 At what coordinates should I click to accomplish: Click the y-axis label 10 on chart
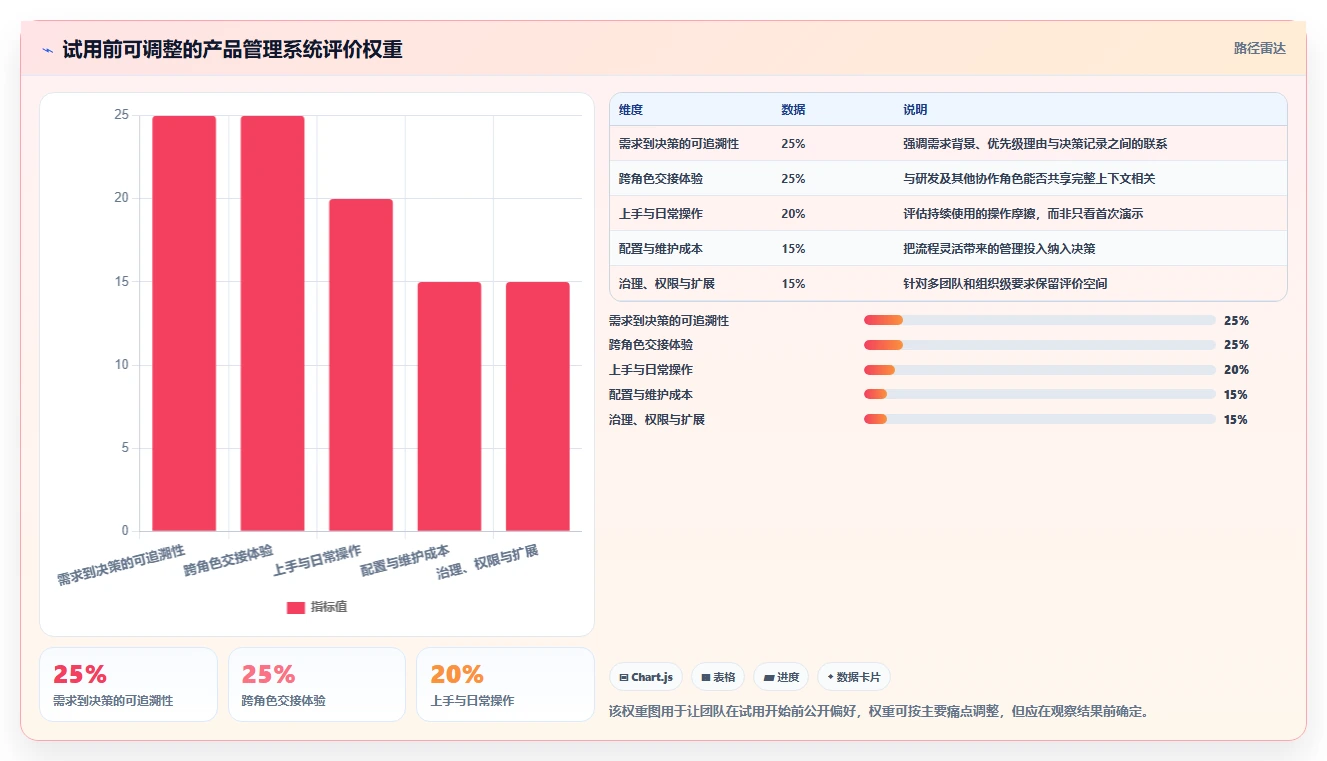[x=121, y=365]
